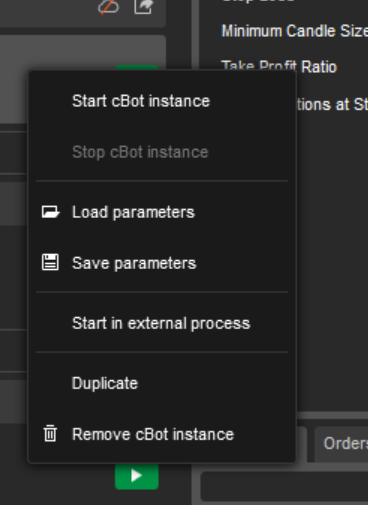
Task: Click the trash can icon in the menu
Action: point(50,433)
